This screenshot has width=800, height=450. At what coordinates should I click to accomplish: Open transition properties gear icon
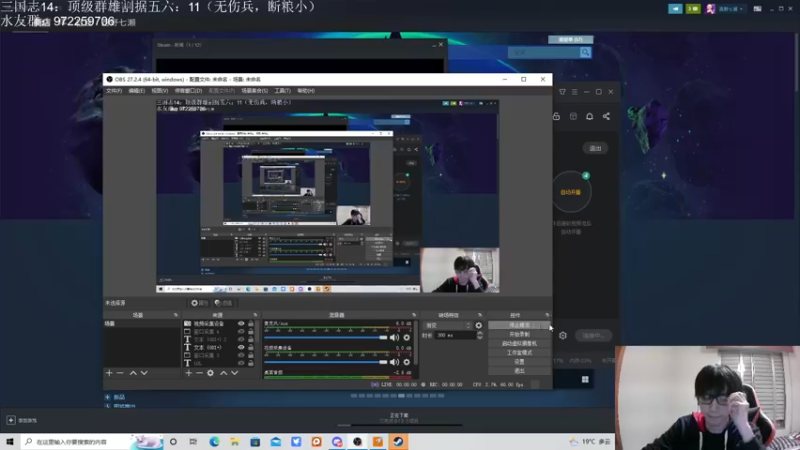[479, 325]
